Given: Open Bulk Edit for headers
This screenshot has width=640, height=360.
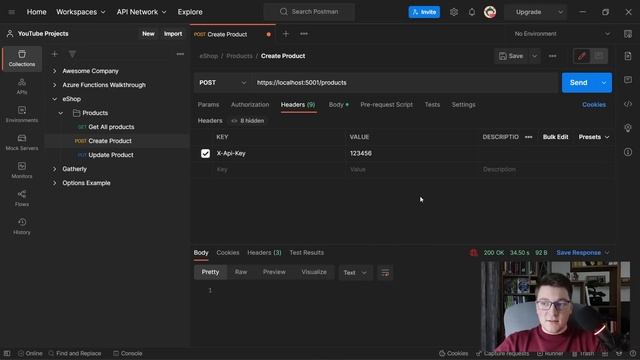Looking at the screenshot, I should tap(555, 137).
